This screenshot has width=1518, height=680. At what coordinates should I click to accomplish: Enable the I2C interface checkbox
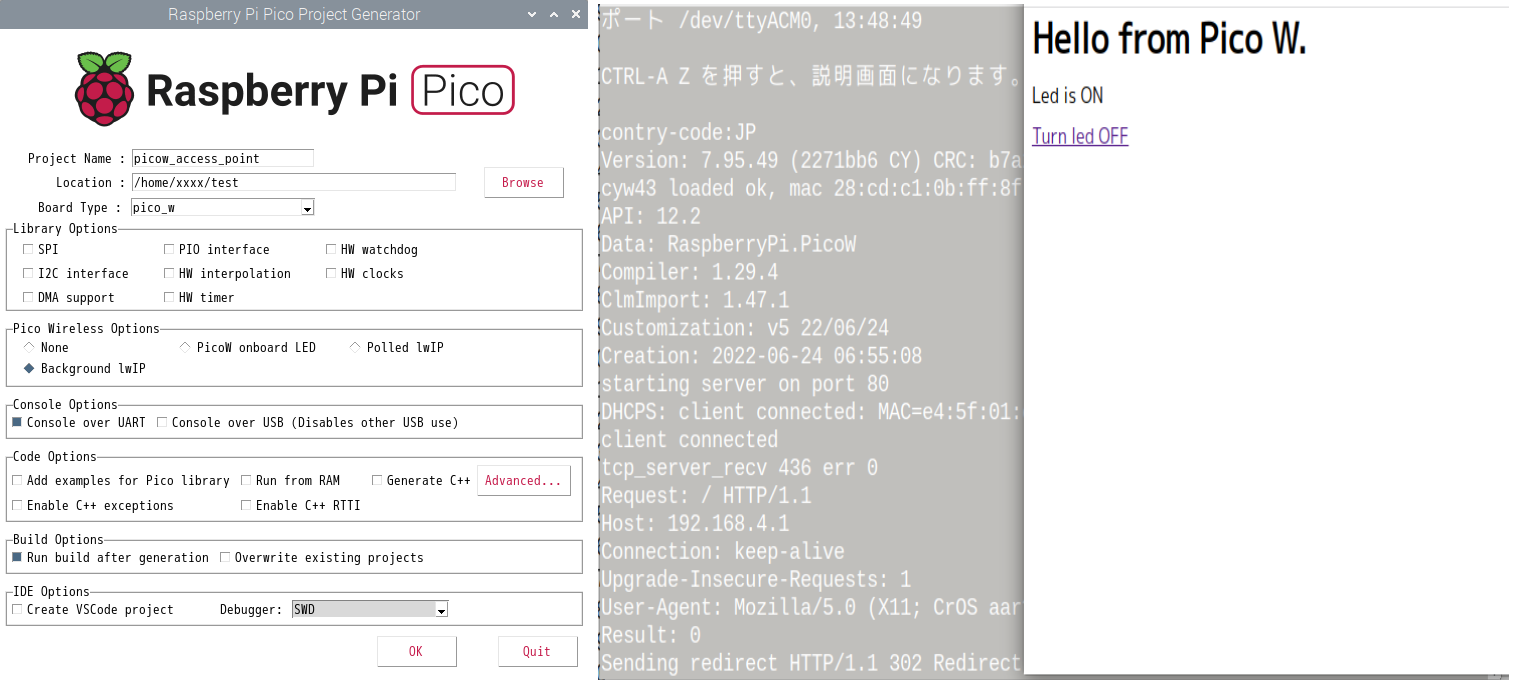(28, 273)
